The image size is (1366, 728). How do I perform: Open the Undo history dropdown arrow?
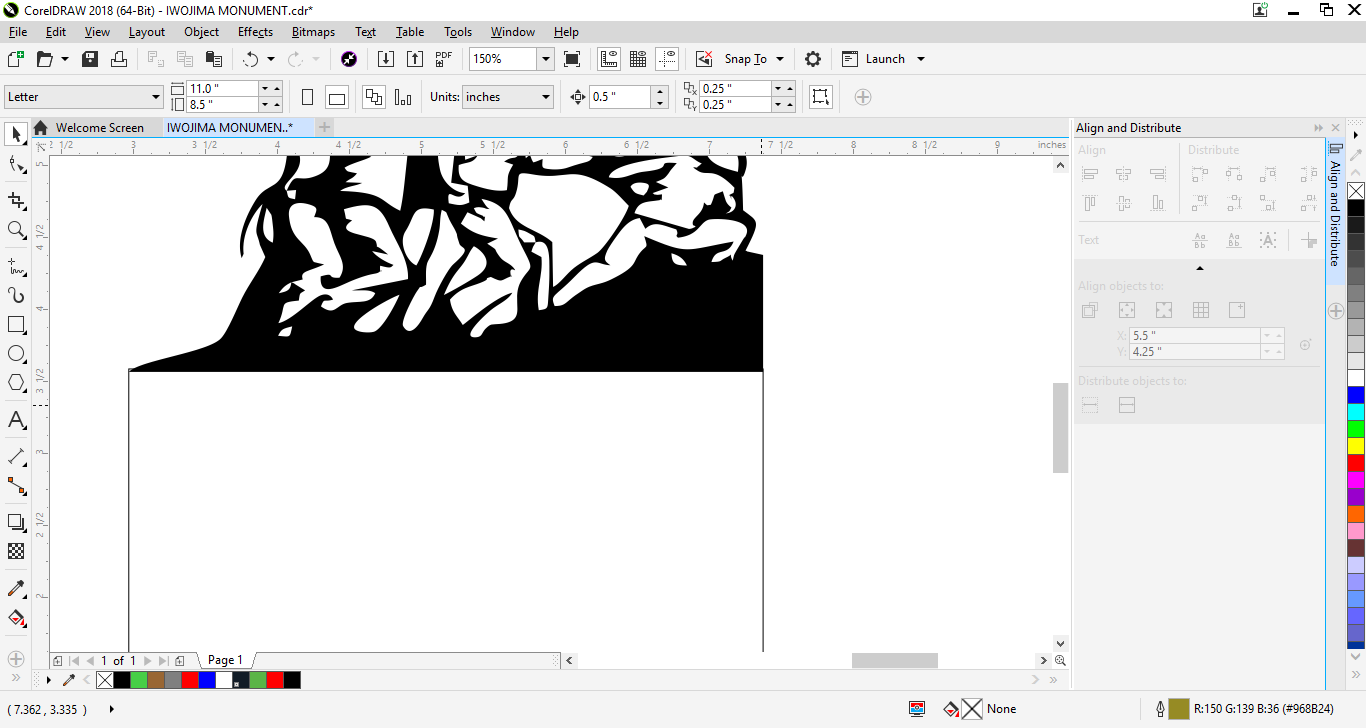tap(270, 59)
